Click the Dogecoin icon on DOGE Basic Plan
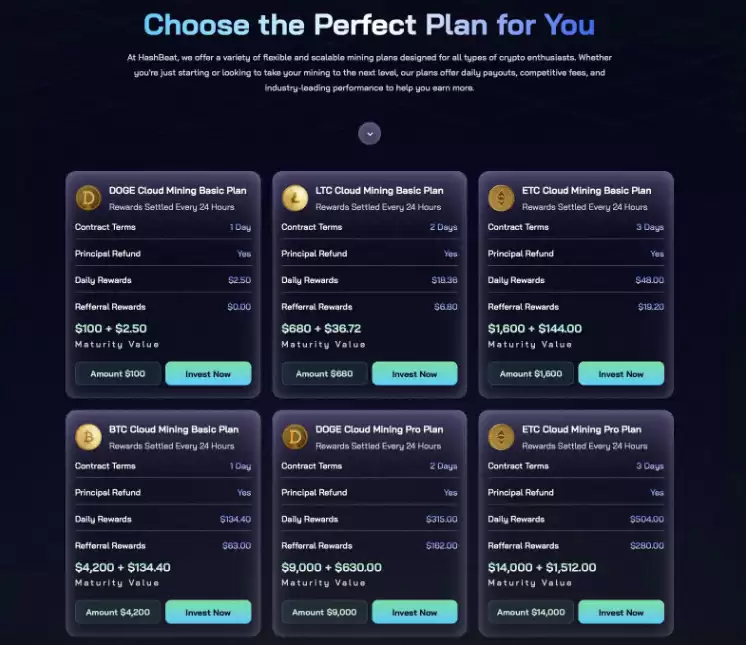The width and height of the screenshot is (746, 645). click(x=89, y=197)
